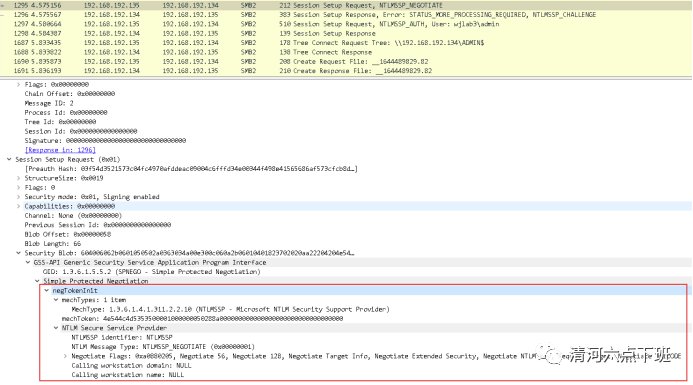Select packet 1296 Session Setup Response row
The image size is (693, 385).
click(x=346, y=15)
